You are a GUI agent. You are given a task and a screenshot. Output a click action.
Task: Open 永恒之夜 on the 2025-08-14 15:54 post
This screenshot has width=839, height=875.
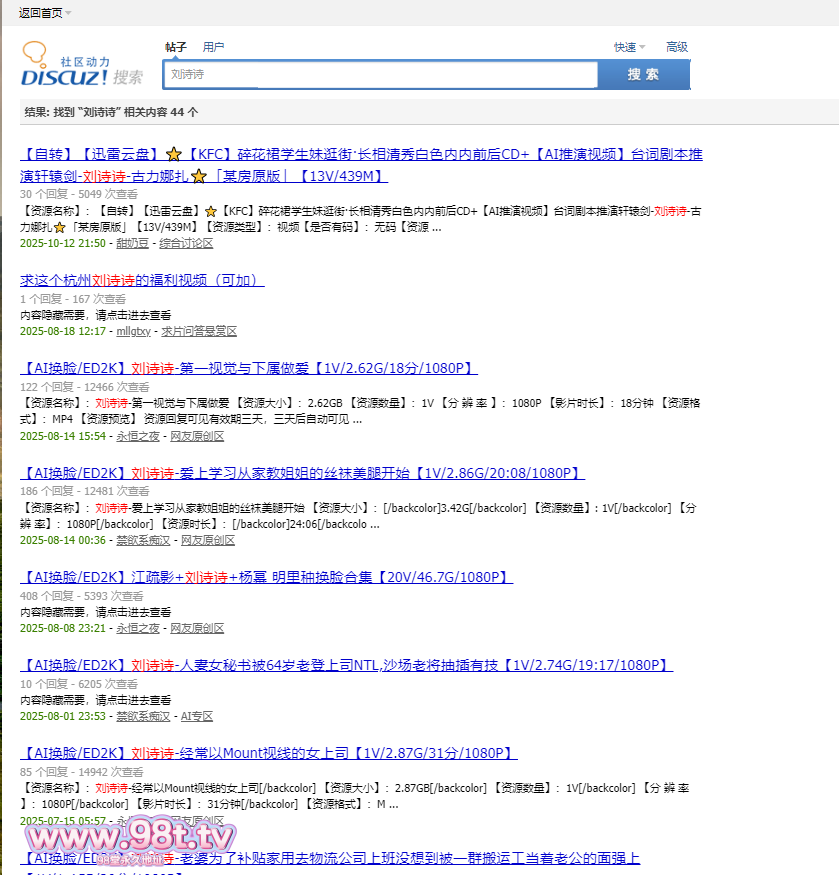[138, 436]
